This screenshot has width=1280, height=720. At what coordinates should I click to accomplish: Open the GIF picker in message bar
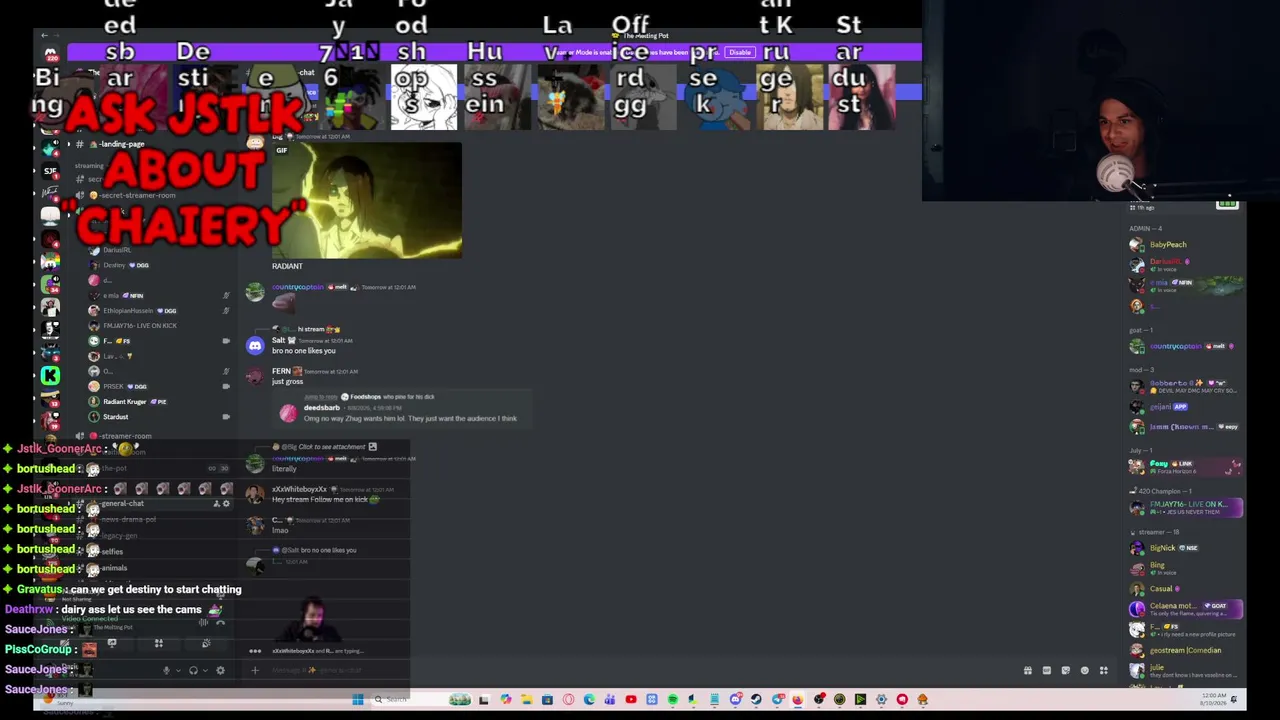pos(1046,670)
